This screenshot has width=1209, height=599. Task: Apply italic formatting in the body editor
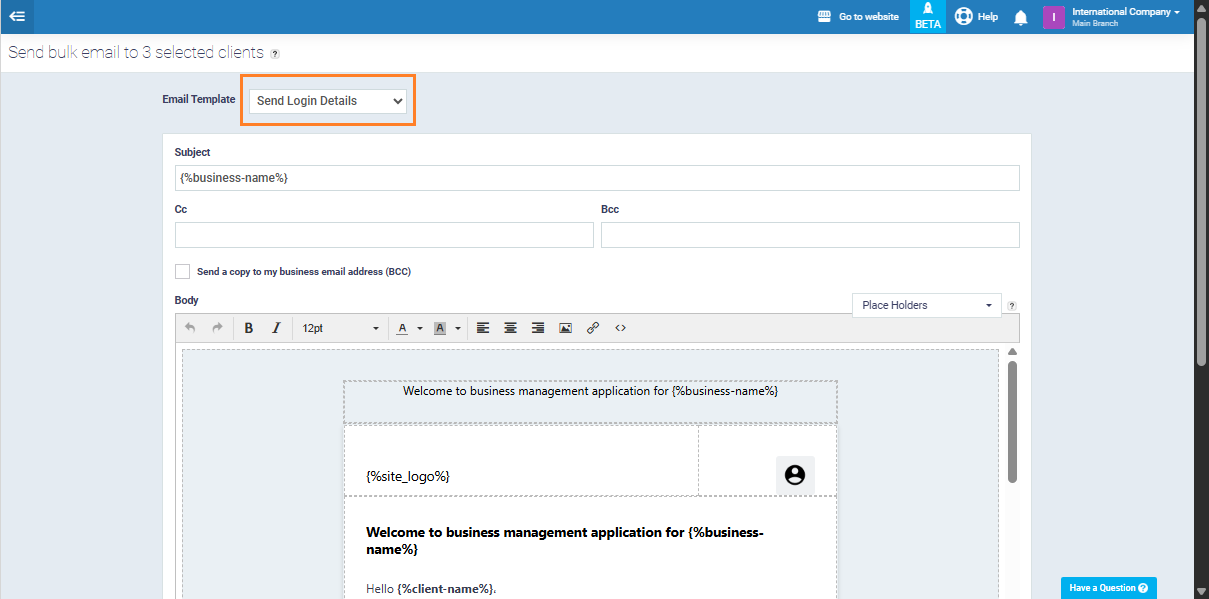(x=276, y=328)
